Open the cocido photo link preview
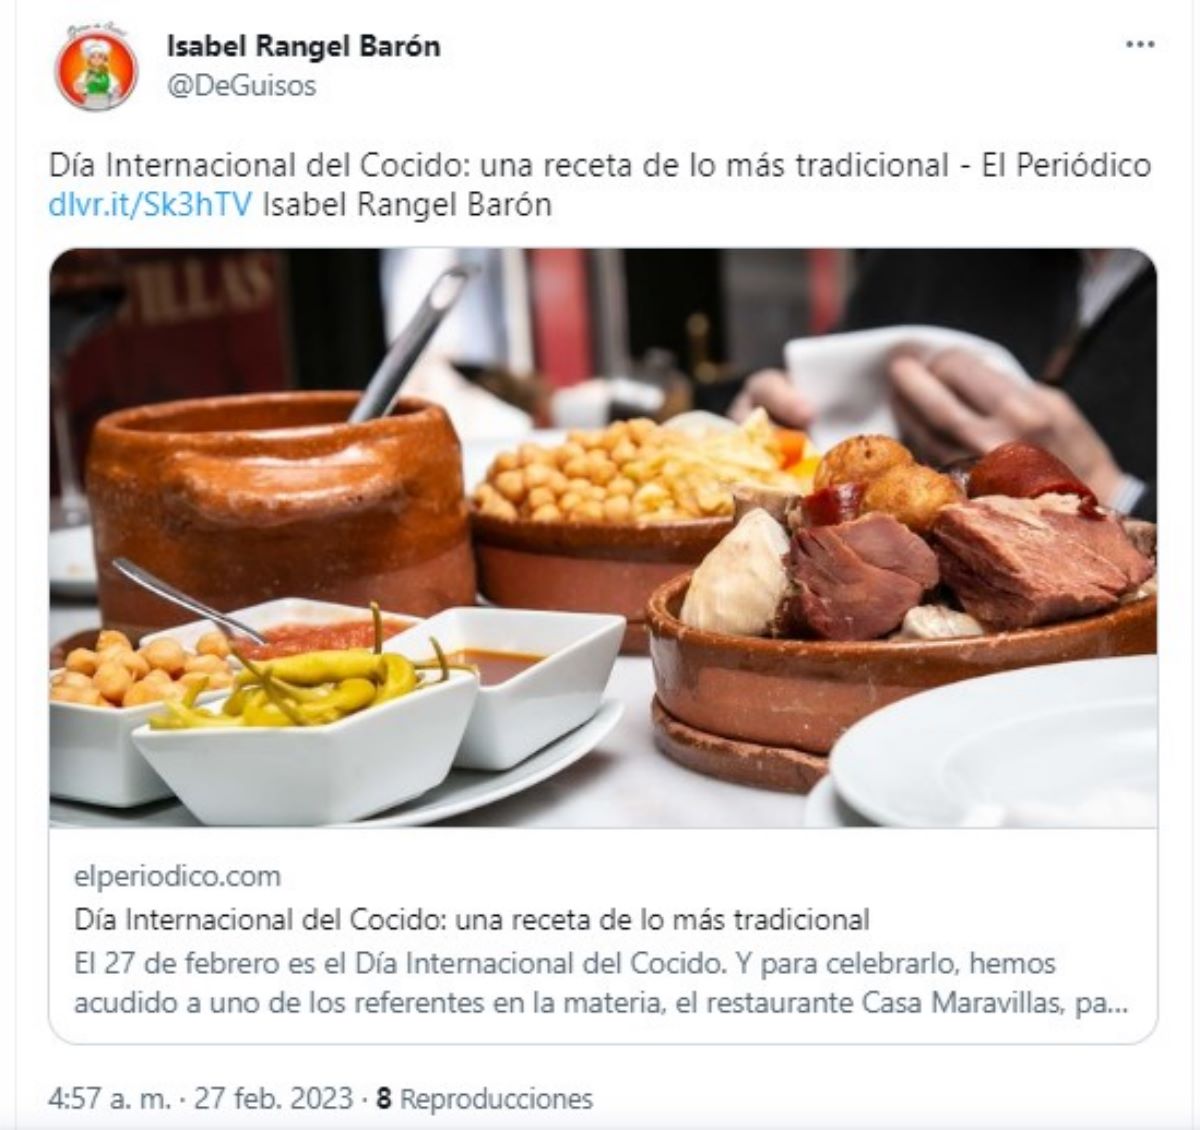This screenshot has width=1200, height=1130. 603,538
